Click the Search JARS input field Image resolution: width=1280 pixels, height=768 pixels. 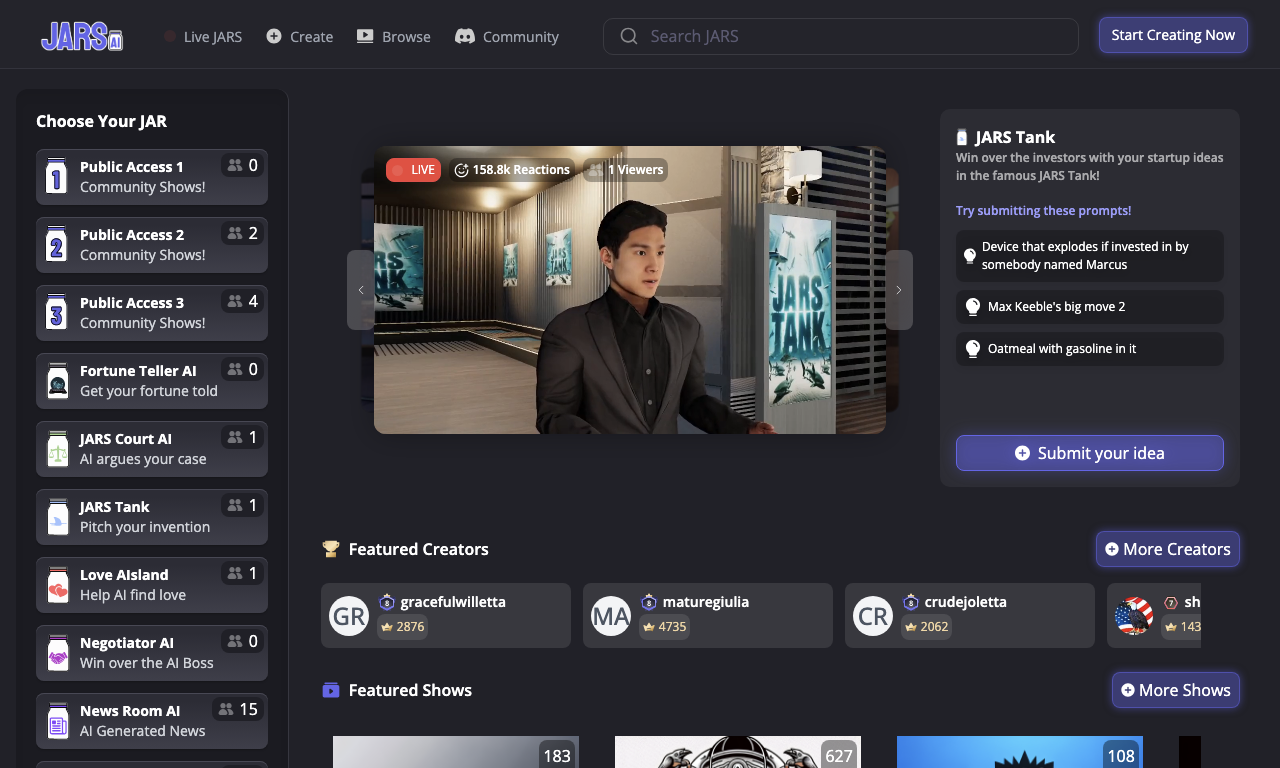coord(841,36)
